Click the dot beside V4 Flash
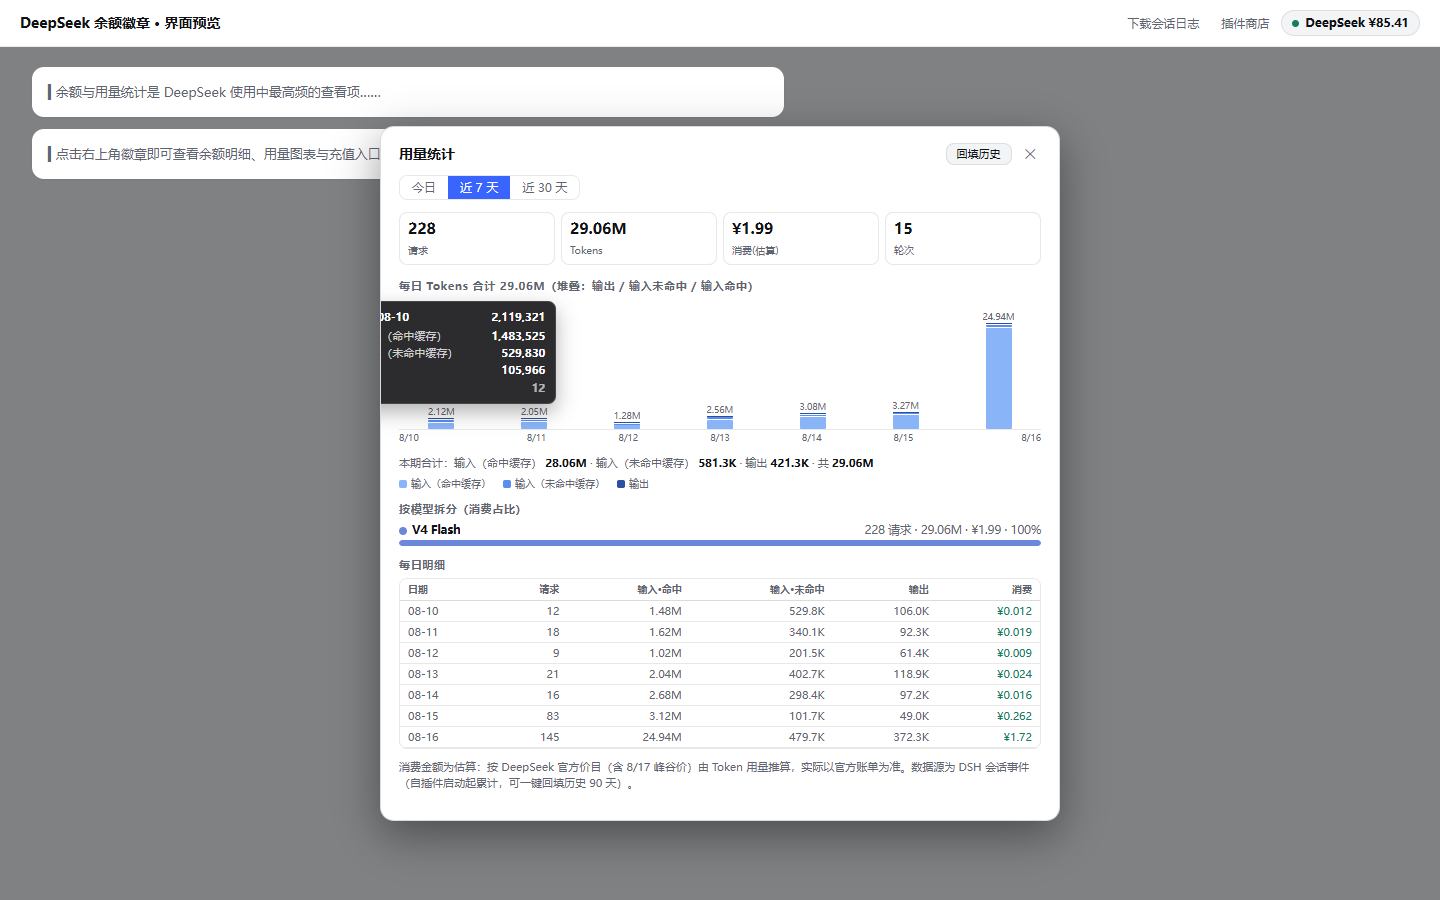This screenshot has height=900, width=1440. (x=403, y=531)
